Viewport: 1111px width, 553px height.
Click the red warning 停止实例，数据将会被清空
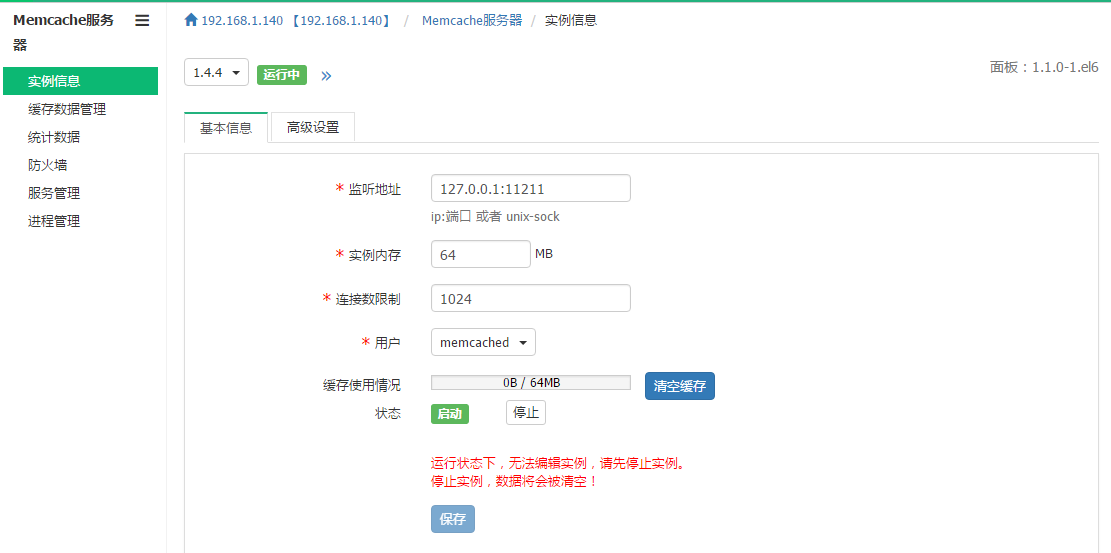pyautogui.click(x=514, y=481)
